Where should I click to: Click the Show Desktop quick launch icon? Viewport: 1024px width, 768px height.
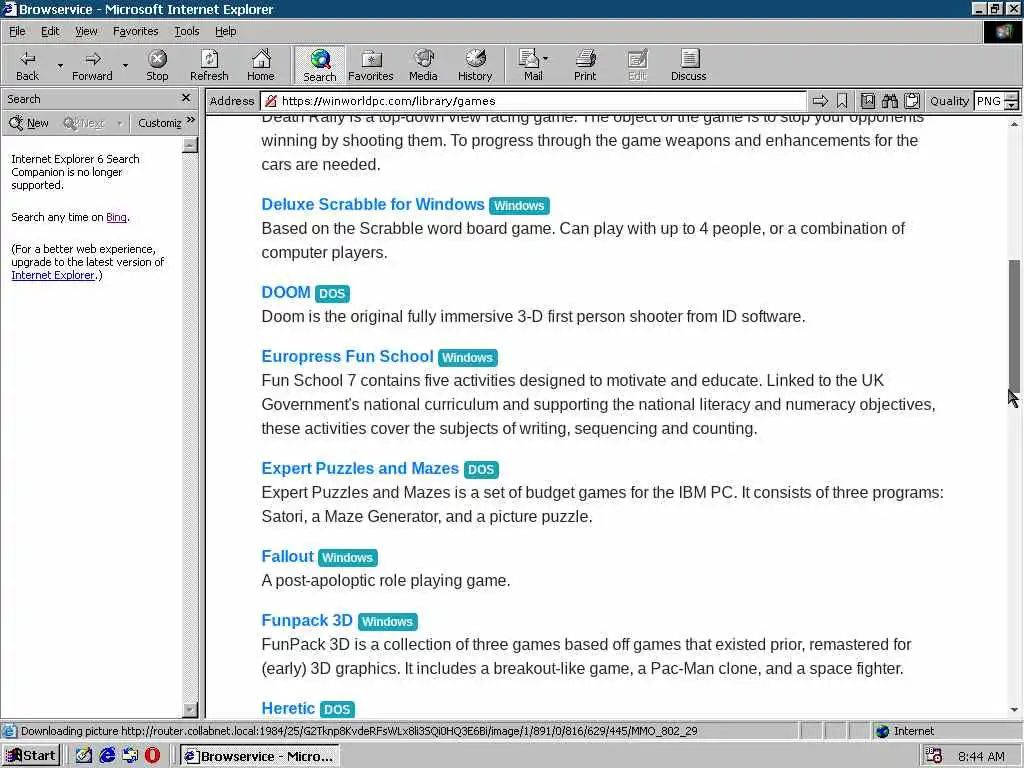[84, 756]
